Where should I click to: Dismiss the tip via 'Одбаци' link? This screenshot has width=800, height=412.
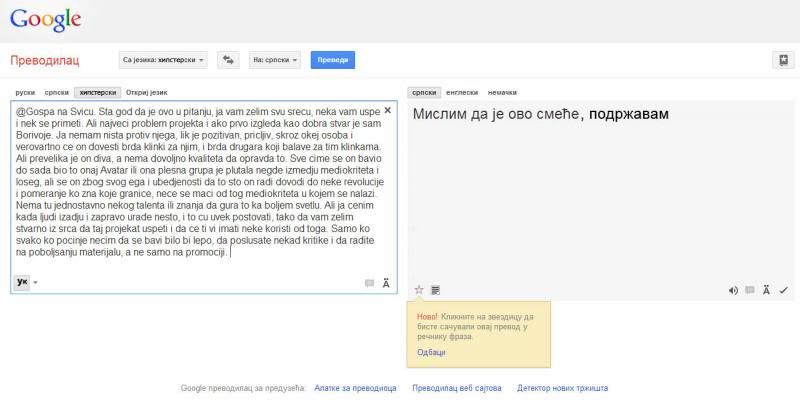432,353
